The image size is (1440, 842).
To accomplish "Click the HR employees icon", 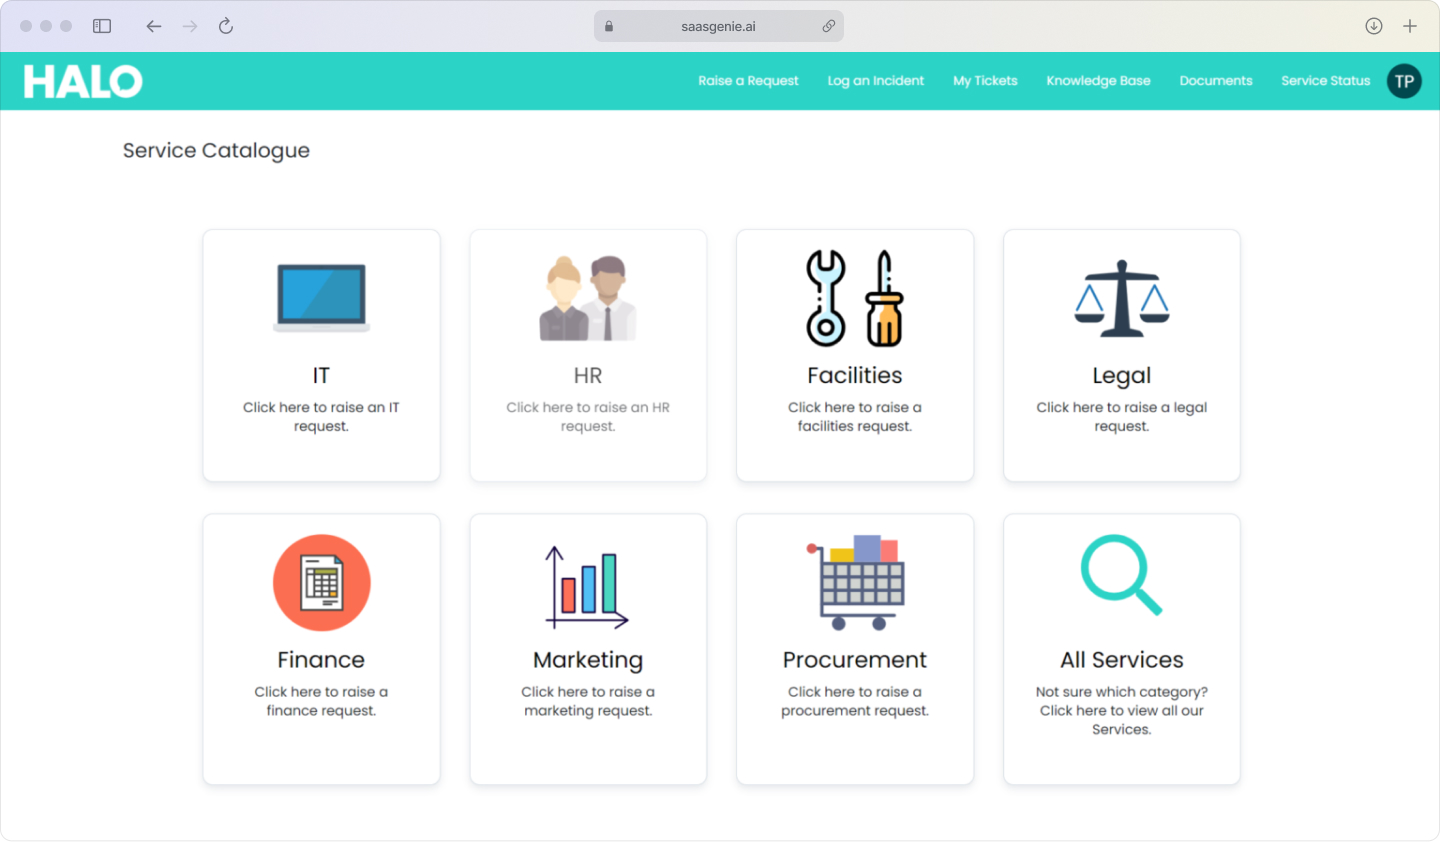I will 588,296.
